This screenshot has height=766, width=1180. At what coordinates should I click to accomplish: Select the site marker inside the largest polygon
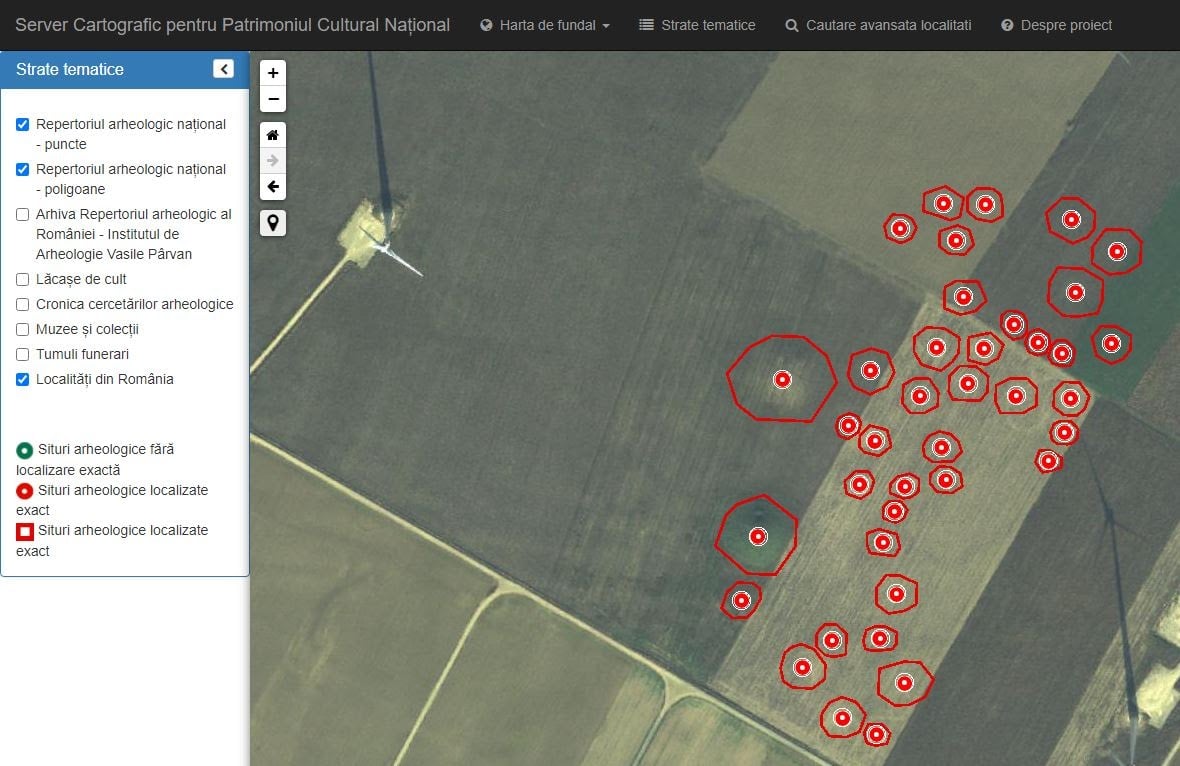[783, 379]
